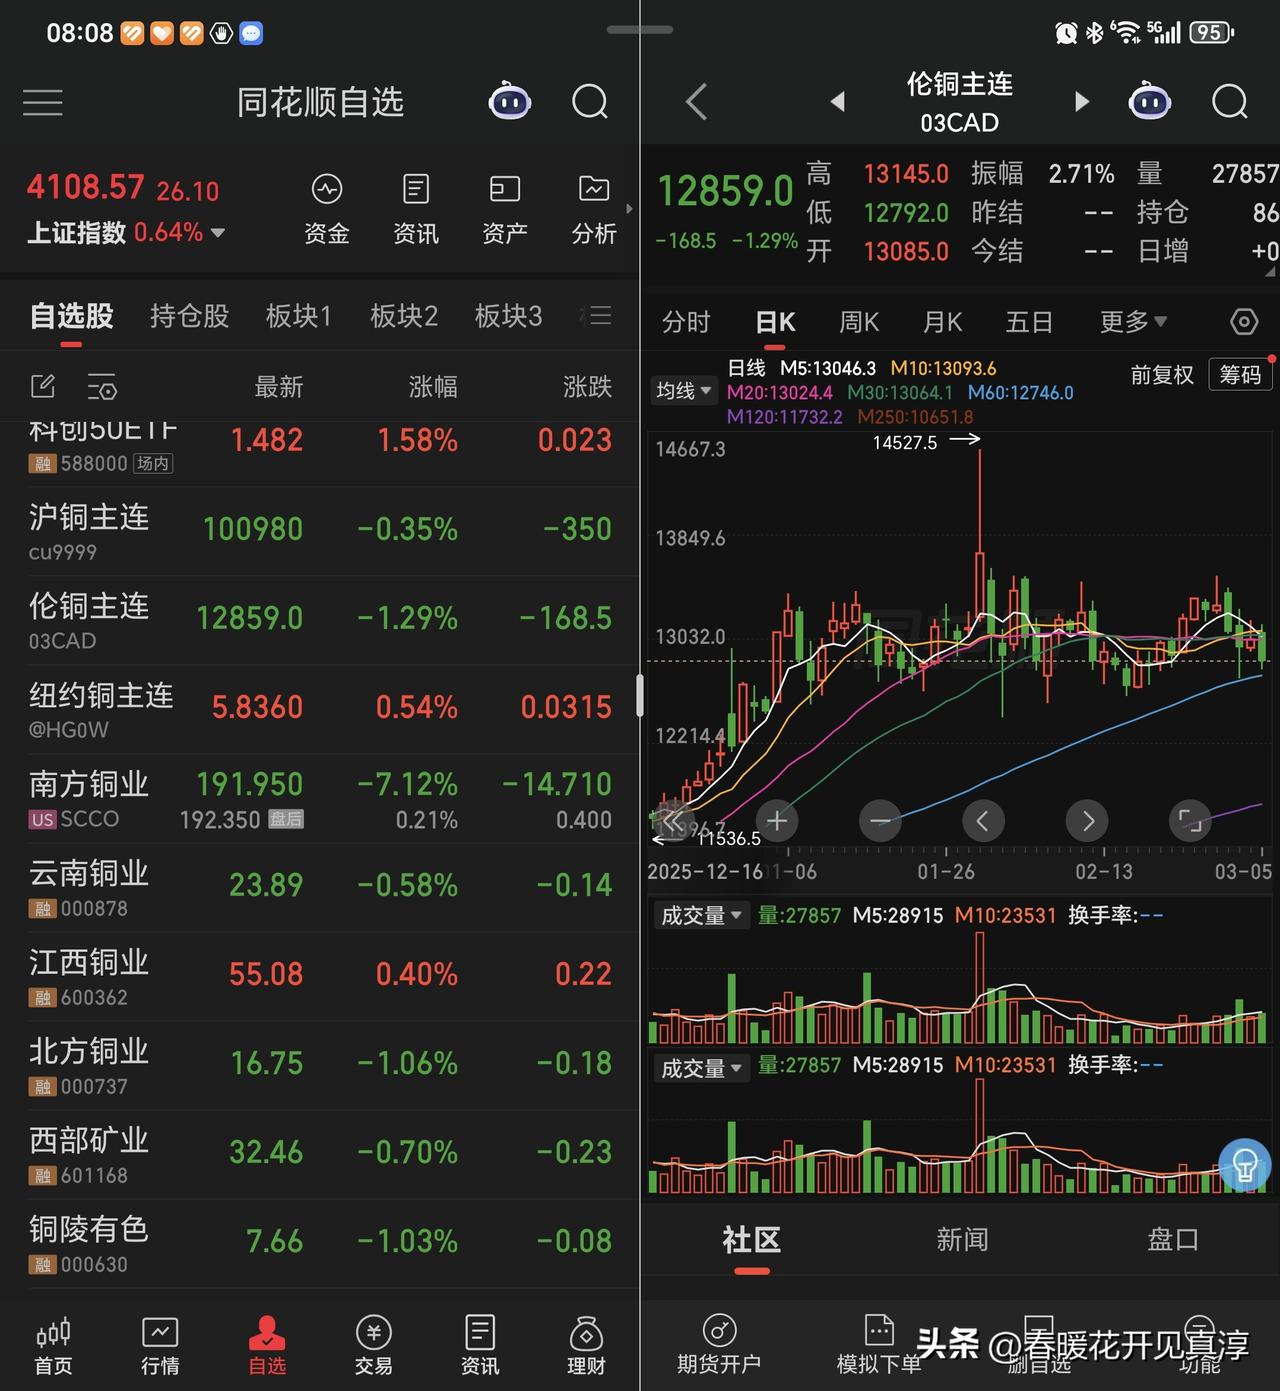Tap the robot assistant icon in the 同花顺自选 header
The image size is (1280, 1391).
pos(509,101)
